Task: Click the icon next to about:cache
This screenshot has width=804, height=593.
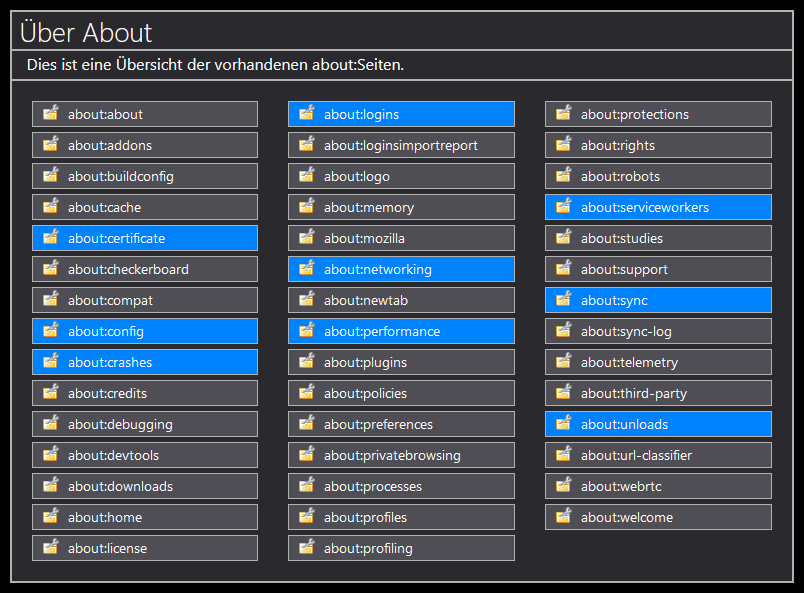Action: pyautogui.click(x=50, y=207)
